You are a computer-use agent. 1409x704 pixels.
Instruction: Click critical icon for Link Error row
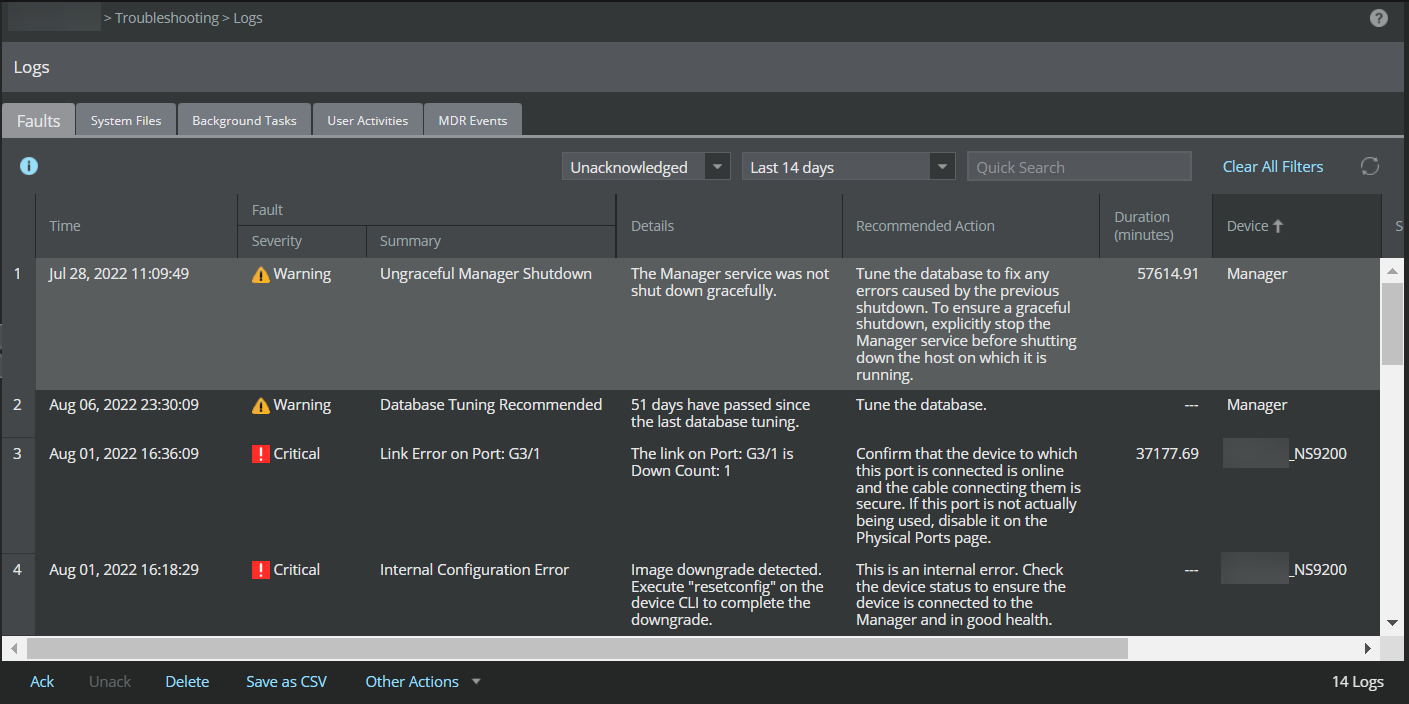point(261,454)
